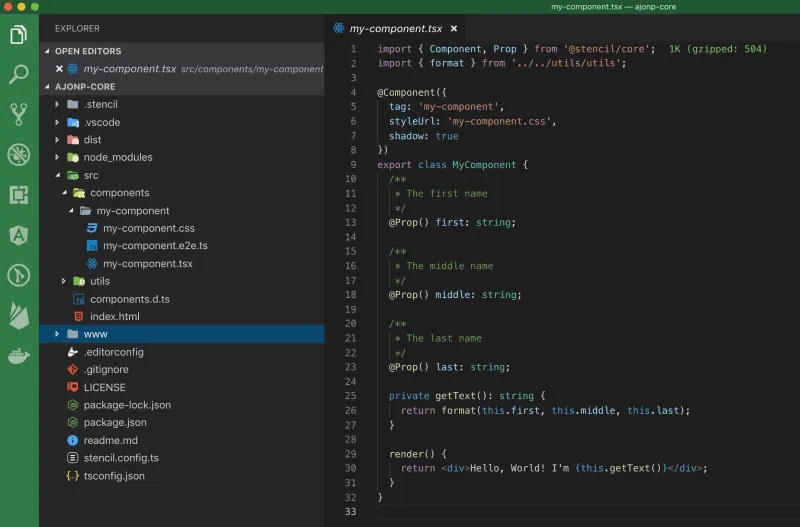Open the Docker whale icon
Viewport: 800px width, 527px height.
[x=18, y=356]
